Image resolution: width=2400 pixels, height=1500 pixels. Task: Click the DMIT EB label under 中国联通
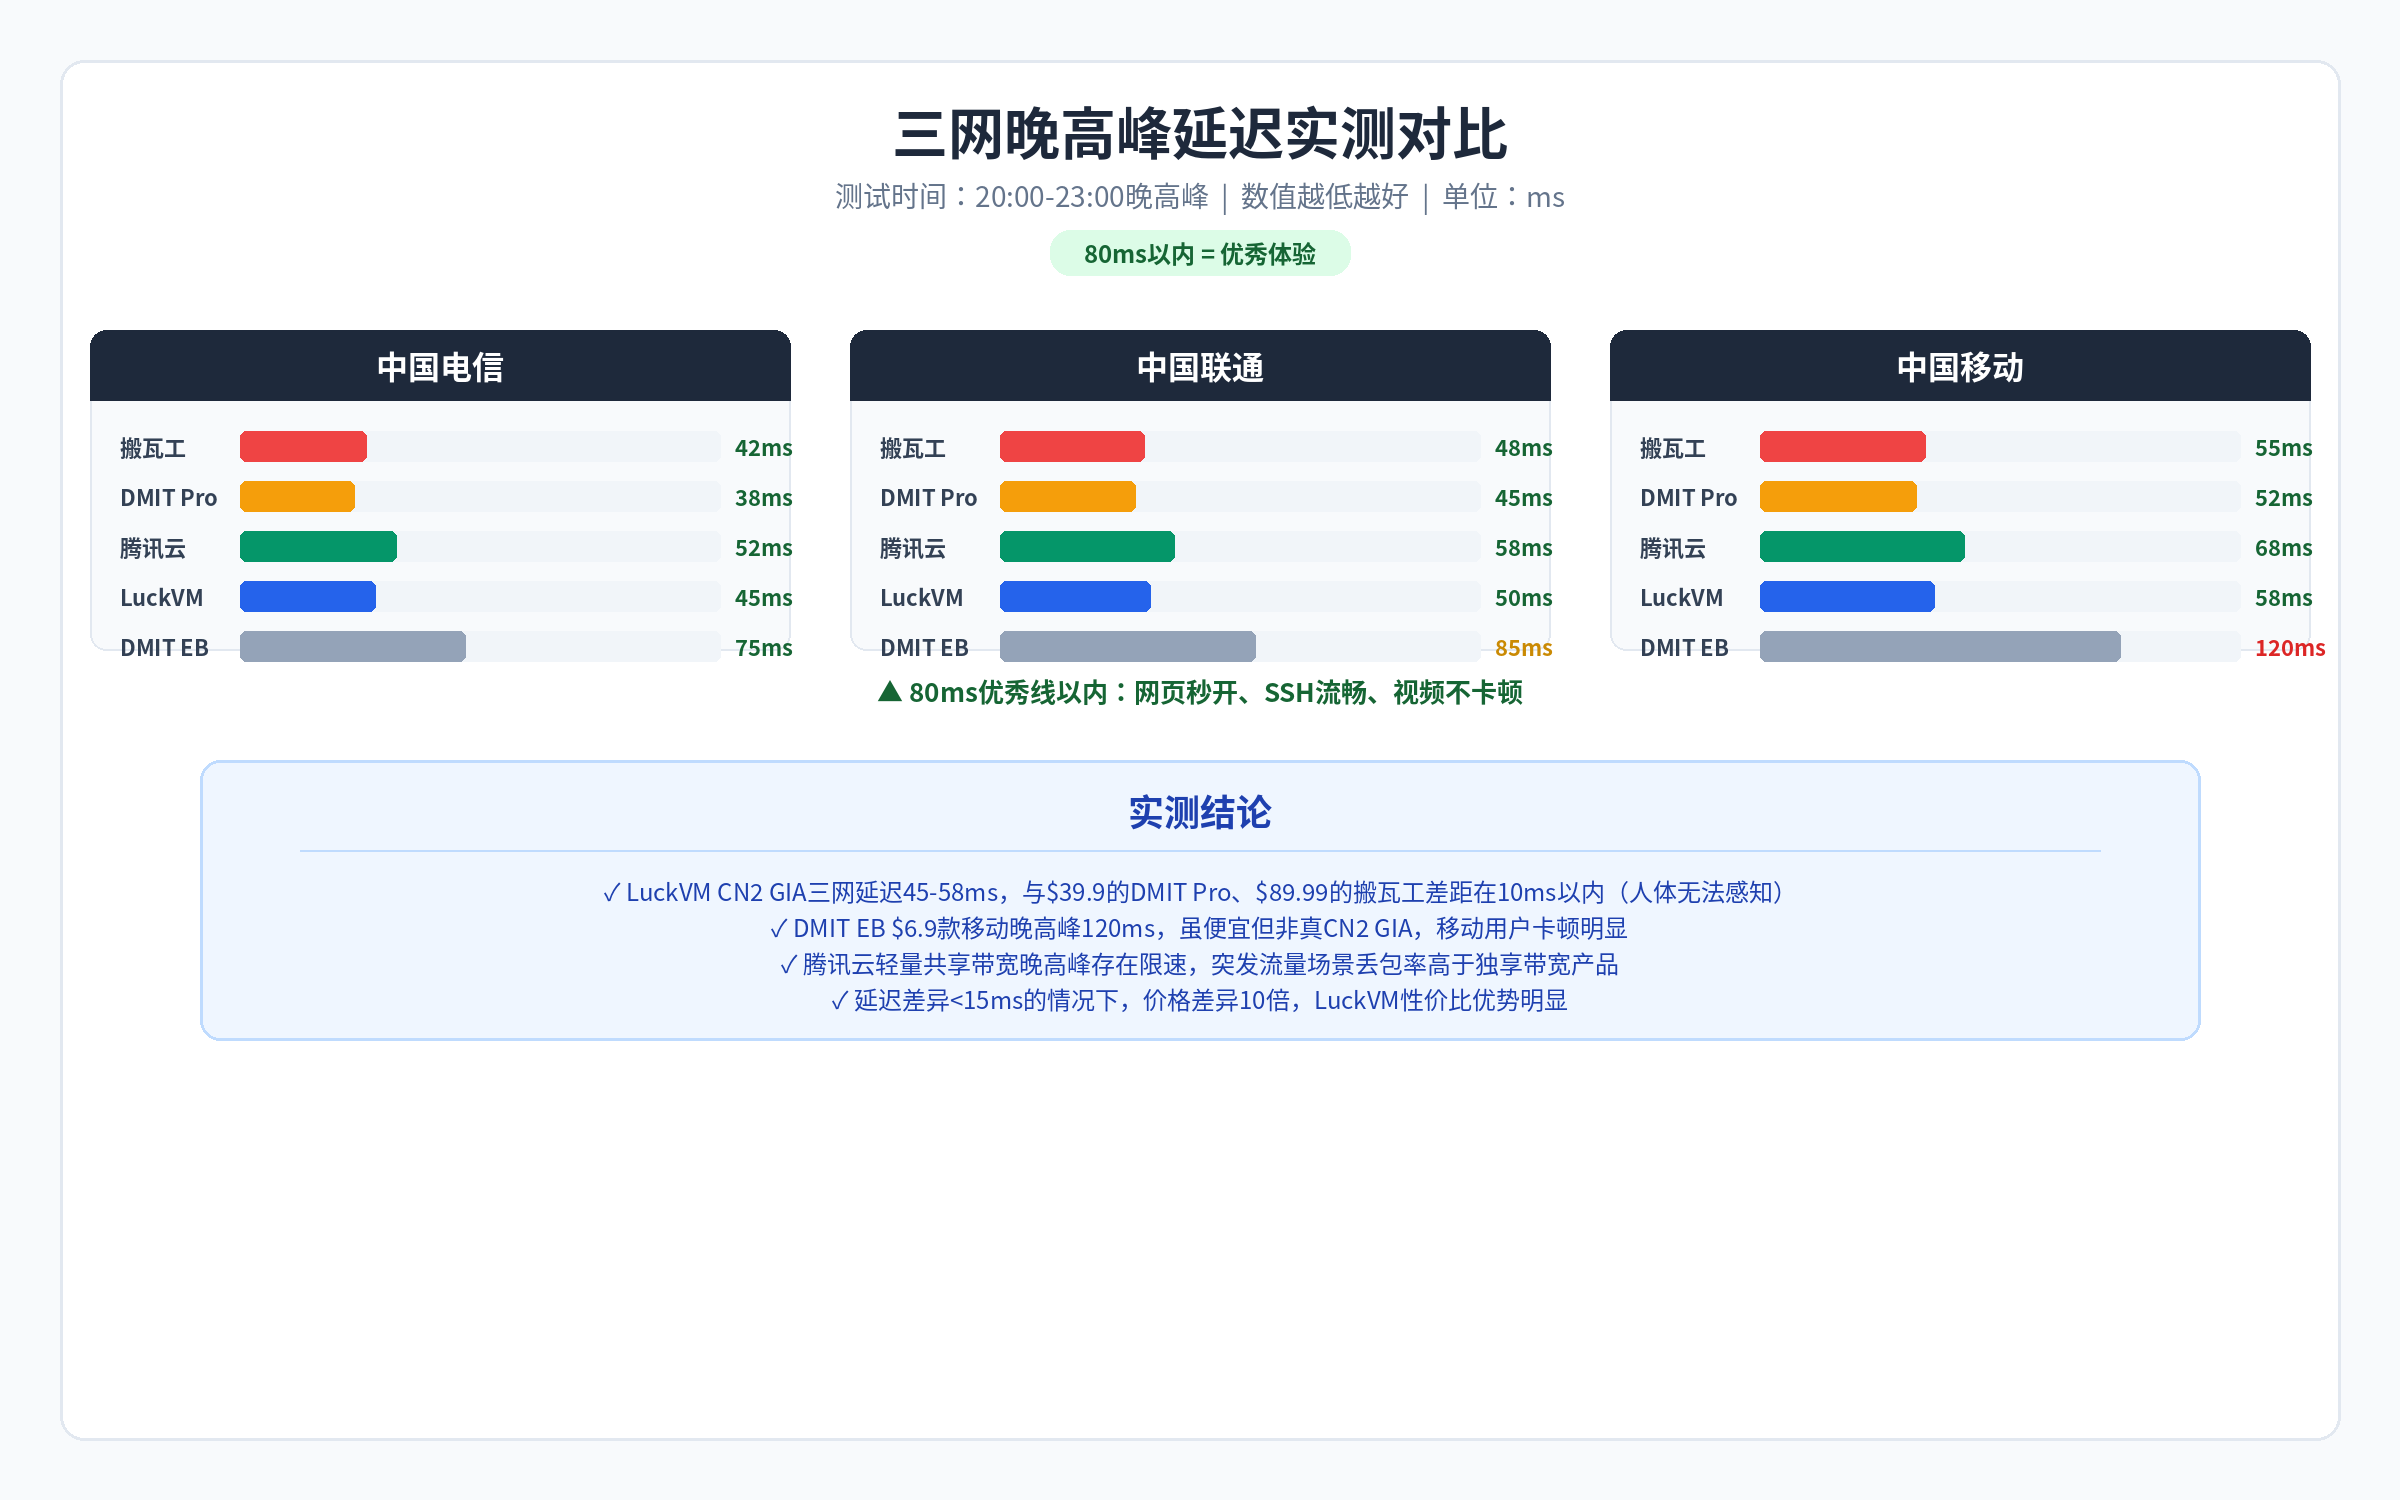(x=924, y=648)
